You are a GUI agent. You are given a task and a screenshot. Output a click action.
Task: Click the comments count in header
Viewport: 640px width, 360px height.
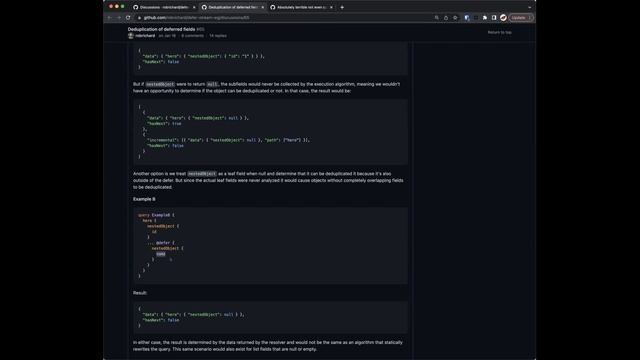point(193,36)
